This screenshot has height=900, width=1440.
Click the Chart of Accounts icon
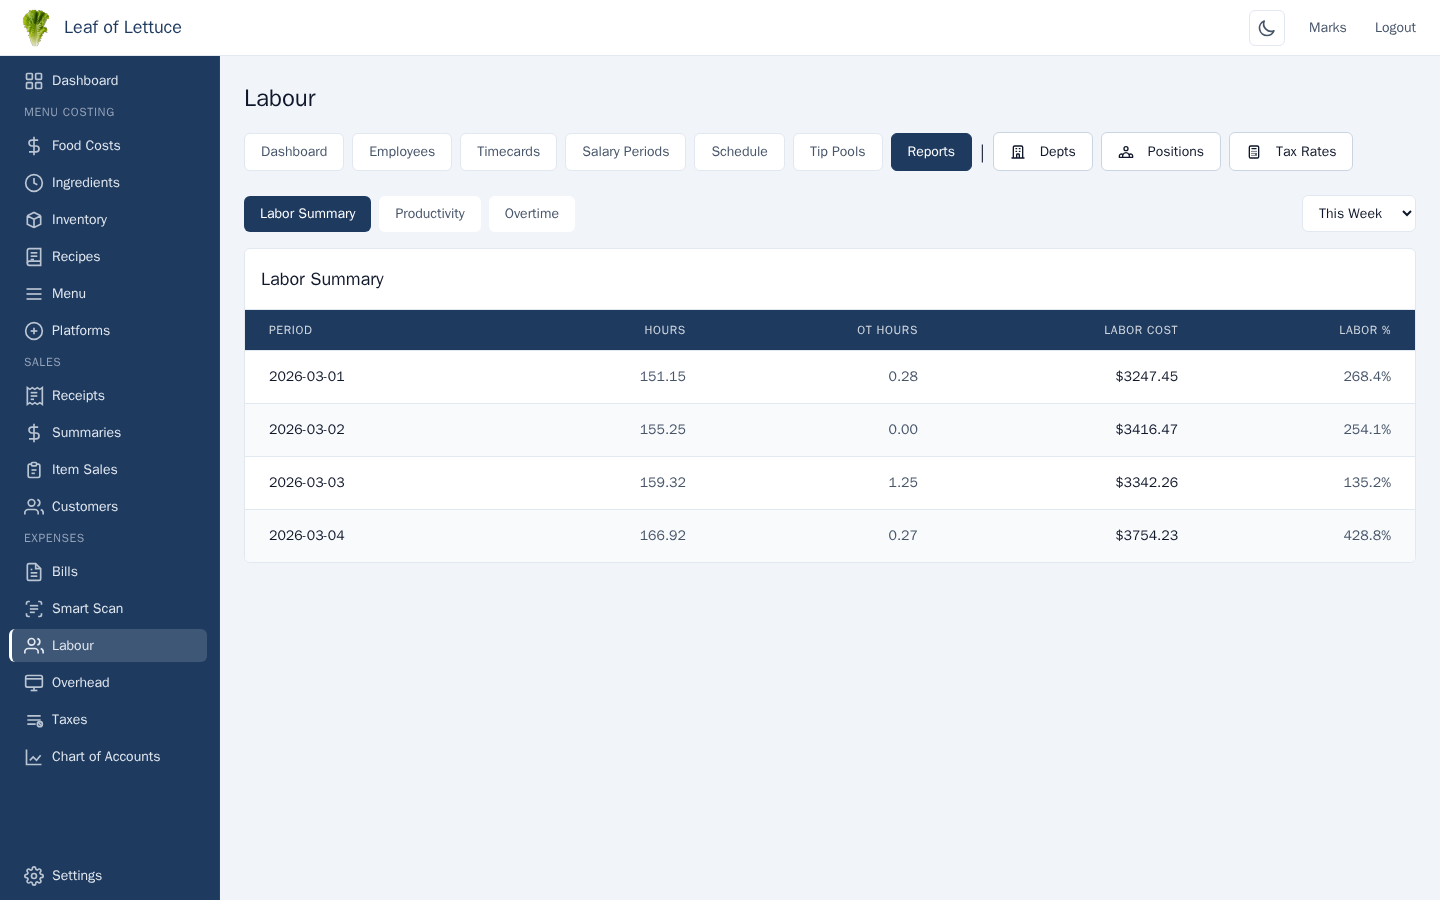[x=34, y=757]
